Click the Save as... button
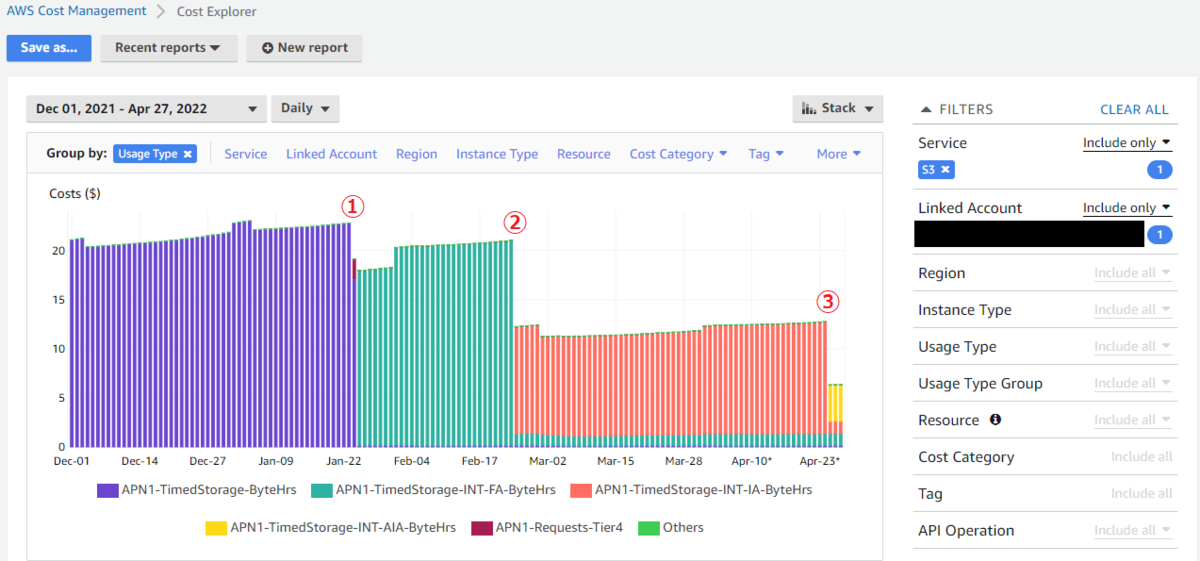Image resolution: width=1200 pixels, height=561 pixels. click(49, 48)
